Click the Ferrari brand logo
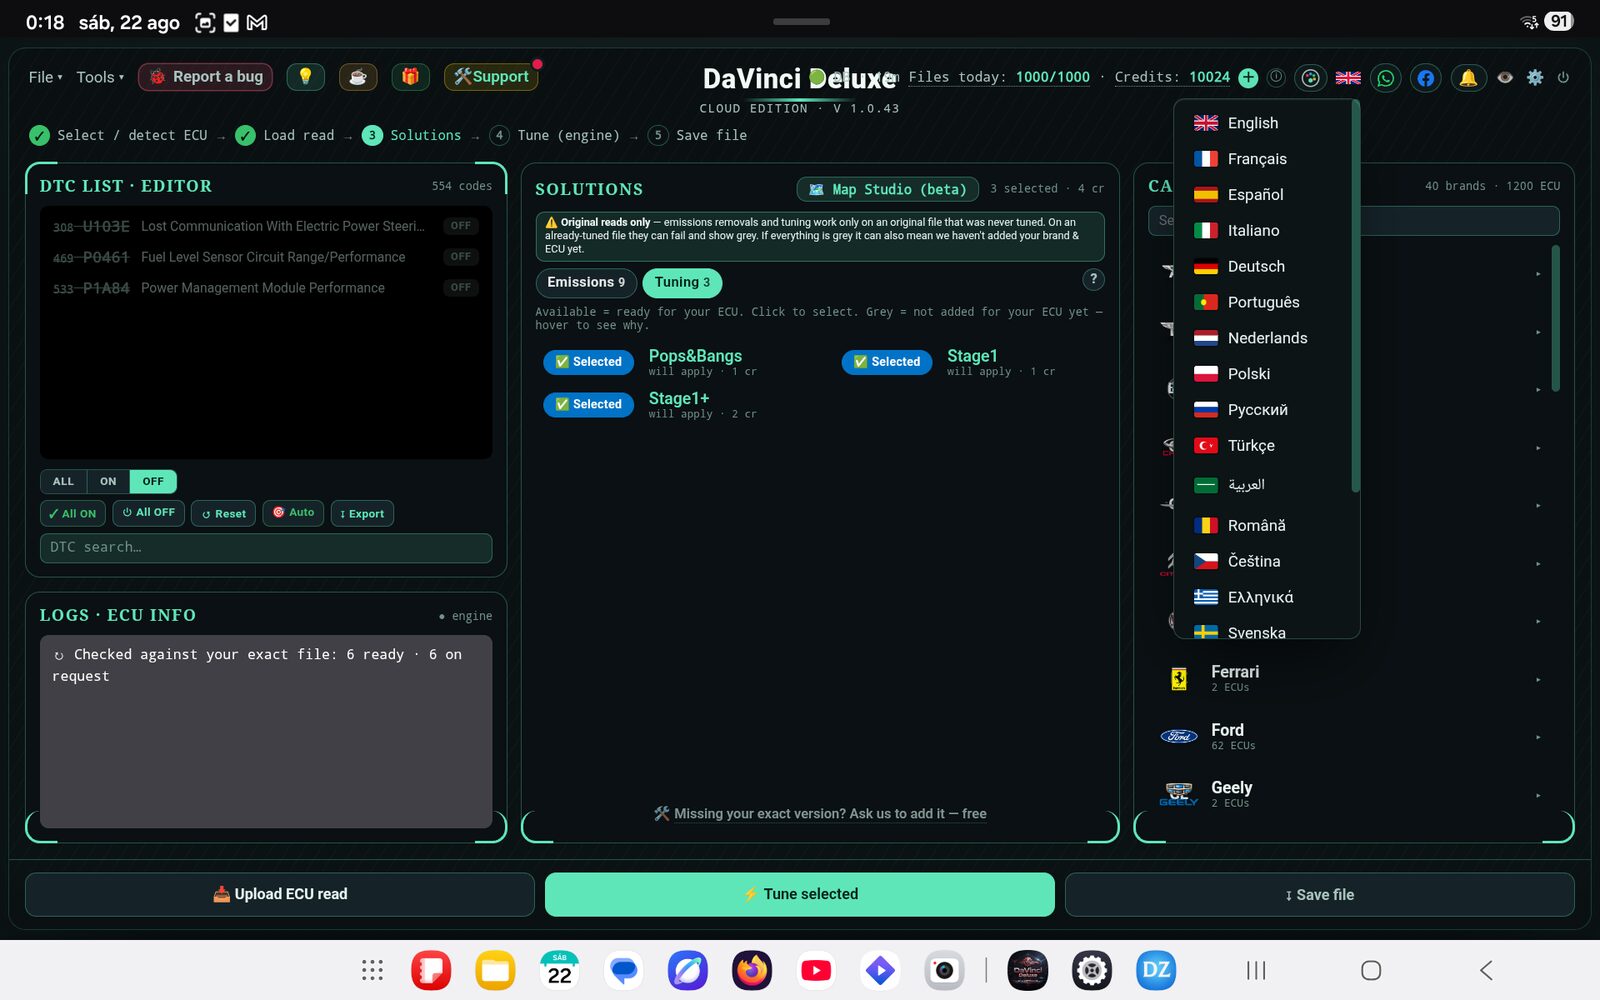The width and height of the screenshot is (1600, 1000). click(1179, 679)
